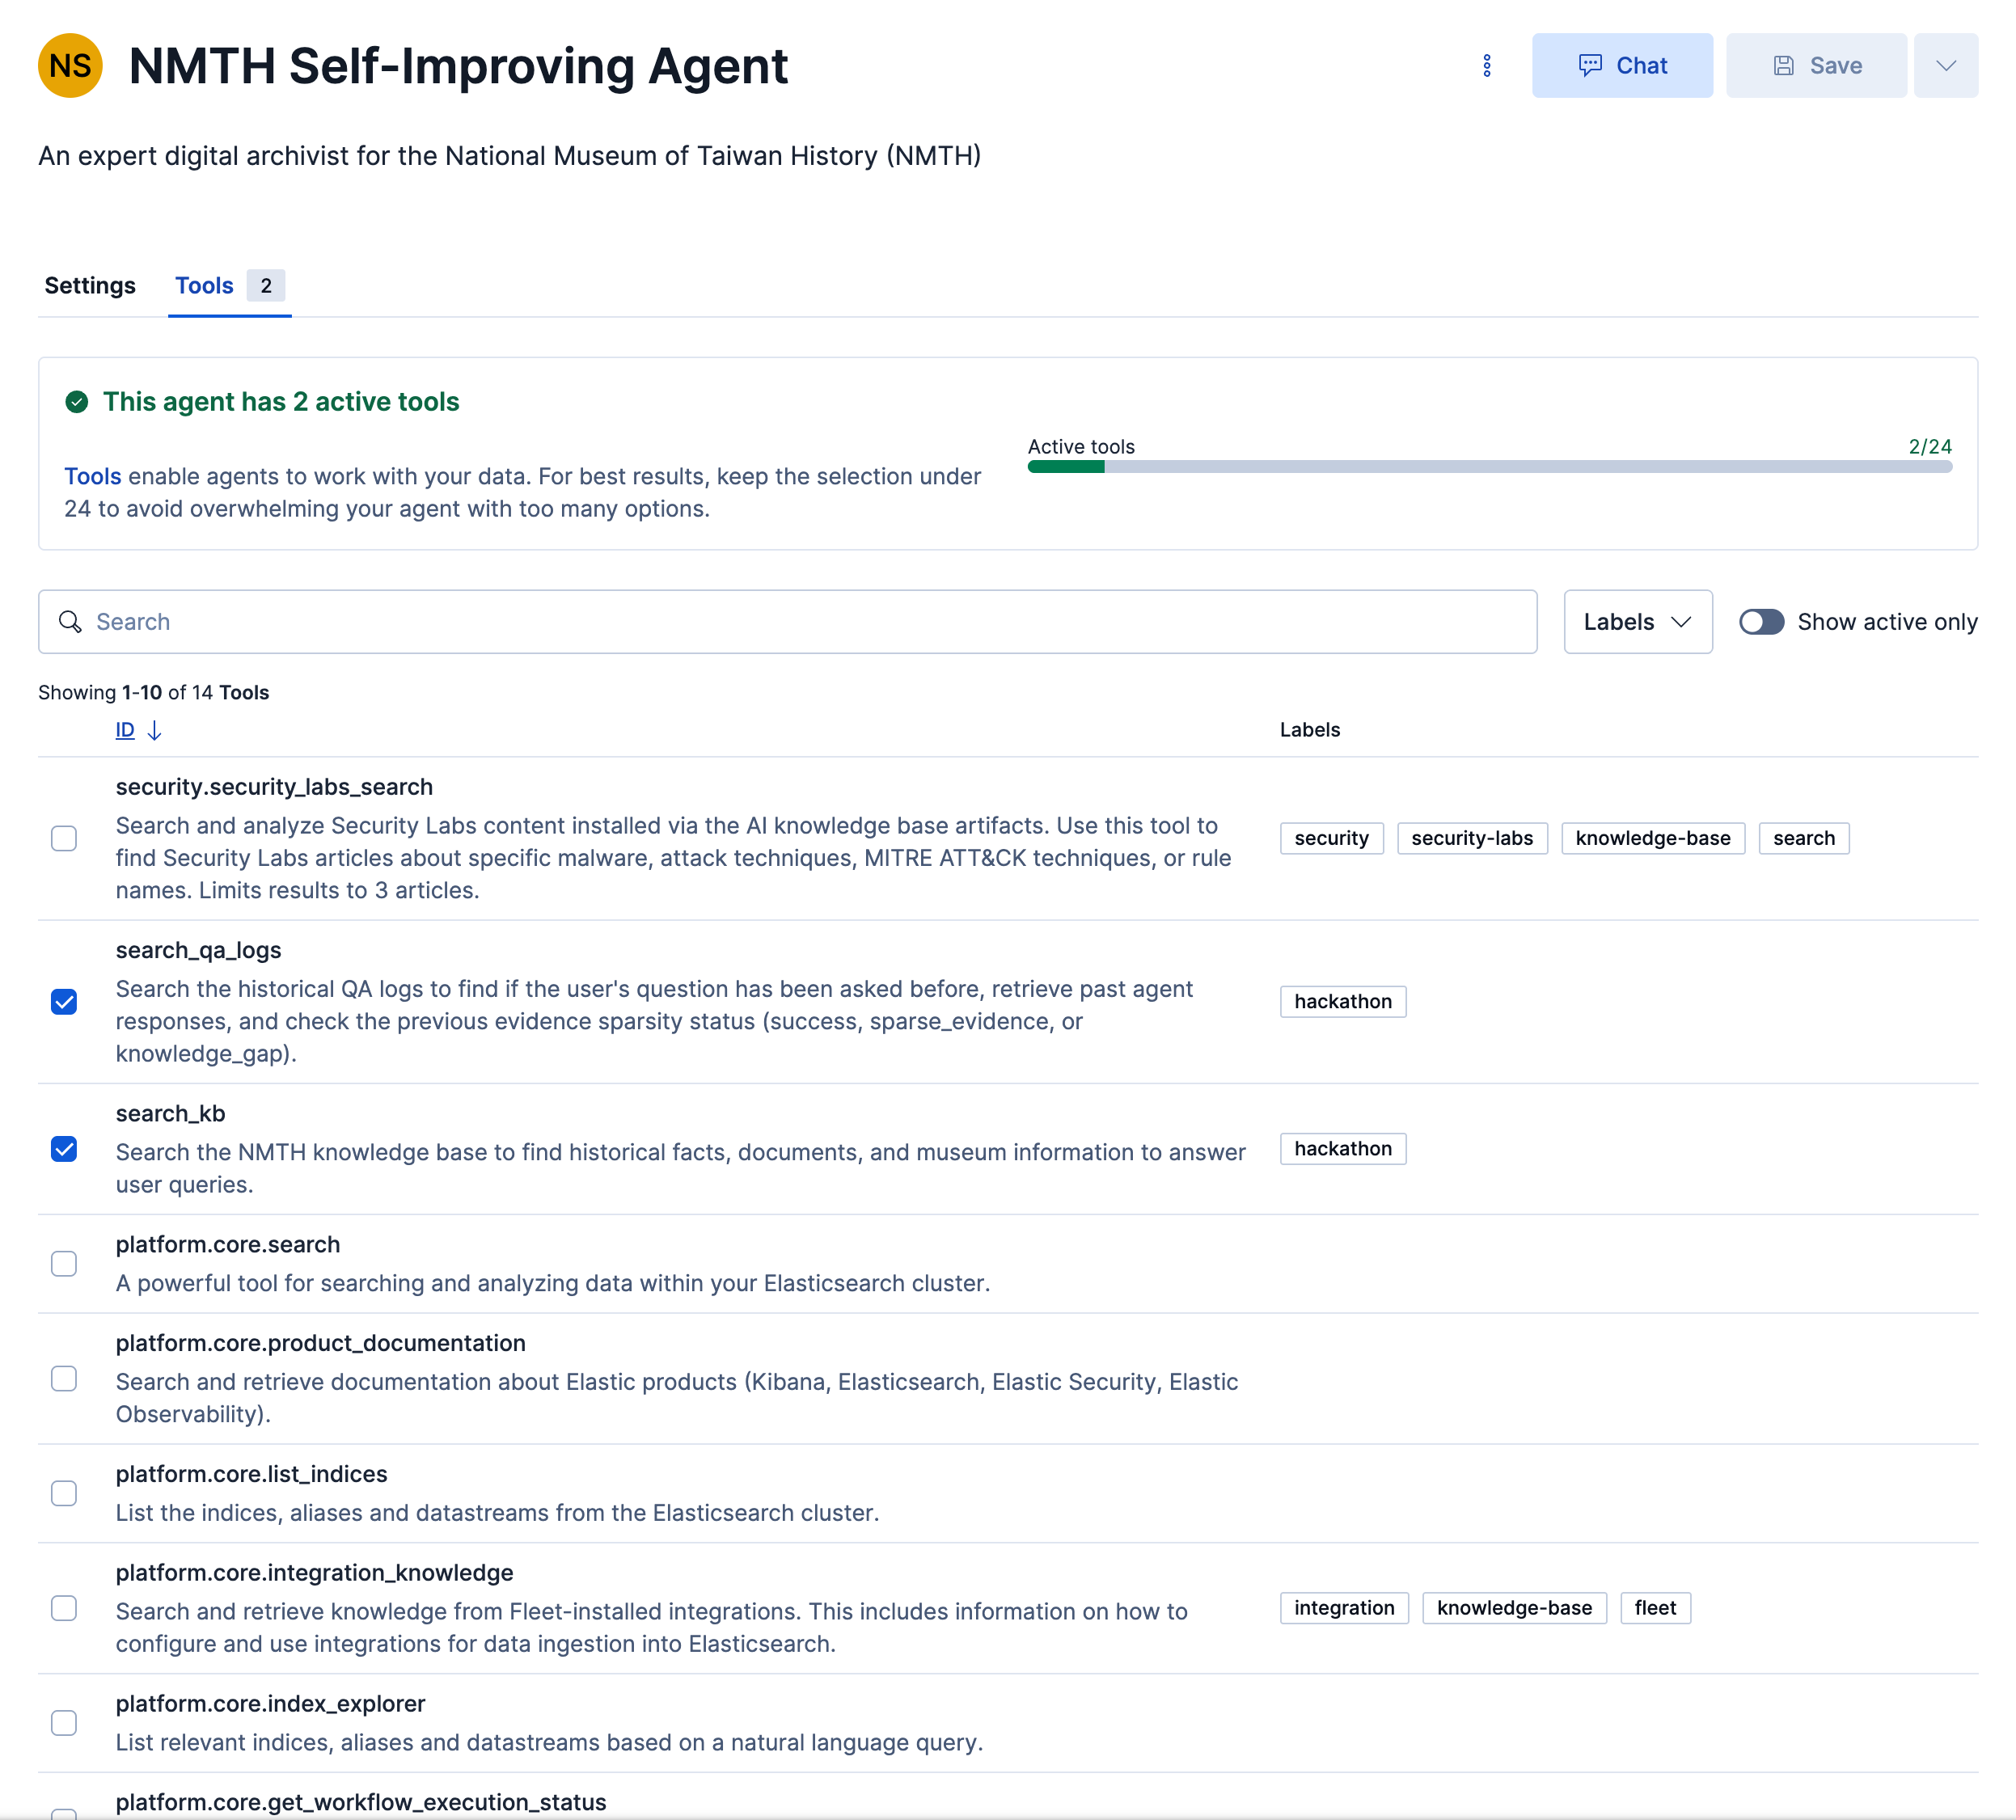Click the Active tools progress bar

click(x=1489, y=467)
